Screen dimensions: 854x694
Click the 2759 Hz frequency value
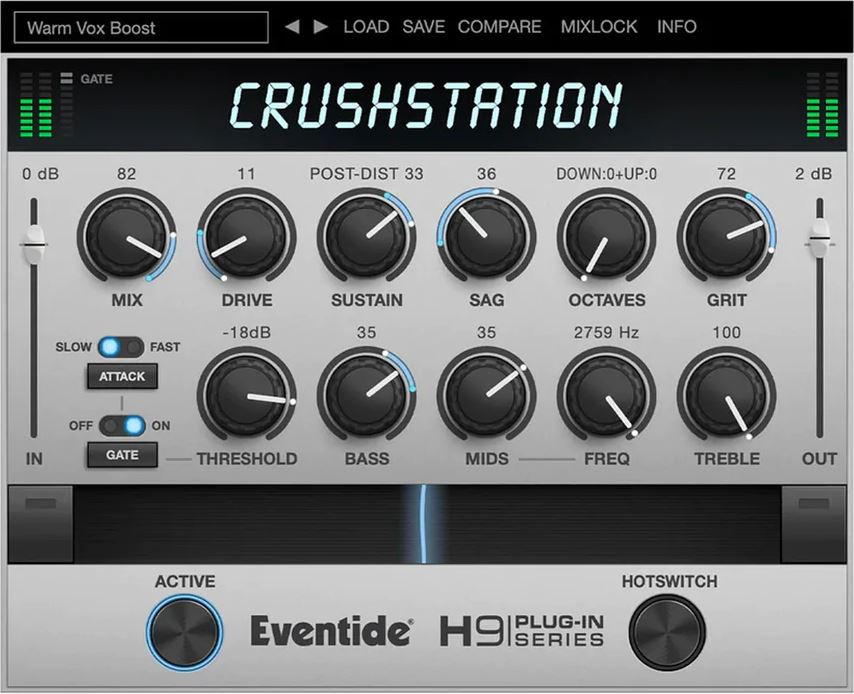tap(606, 332)
